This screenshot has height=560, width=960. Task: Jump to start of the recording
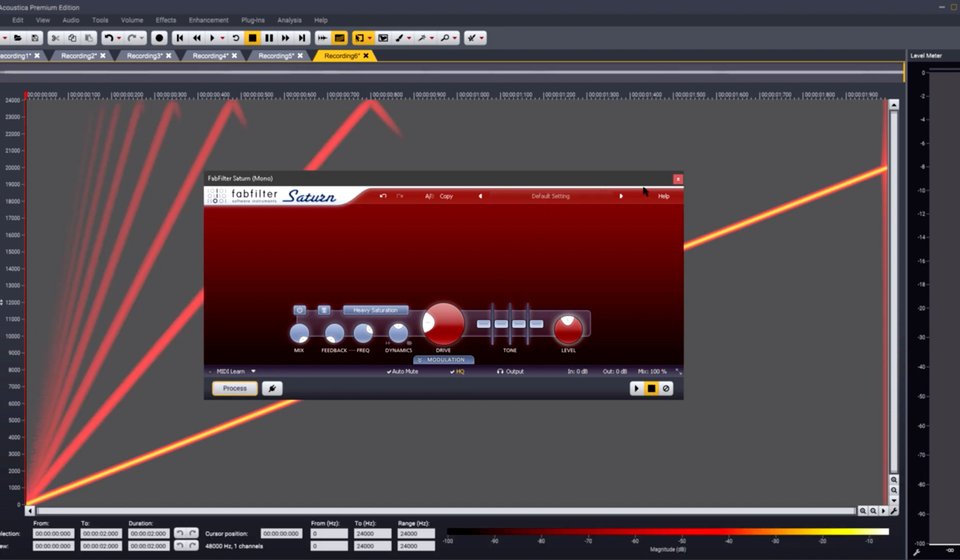coord(180,38)
